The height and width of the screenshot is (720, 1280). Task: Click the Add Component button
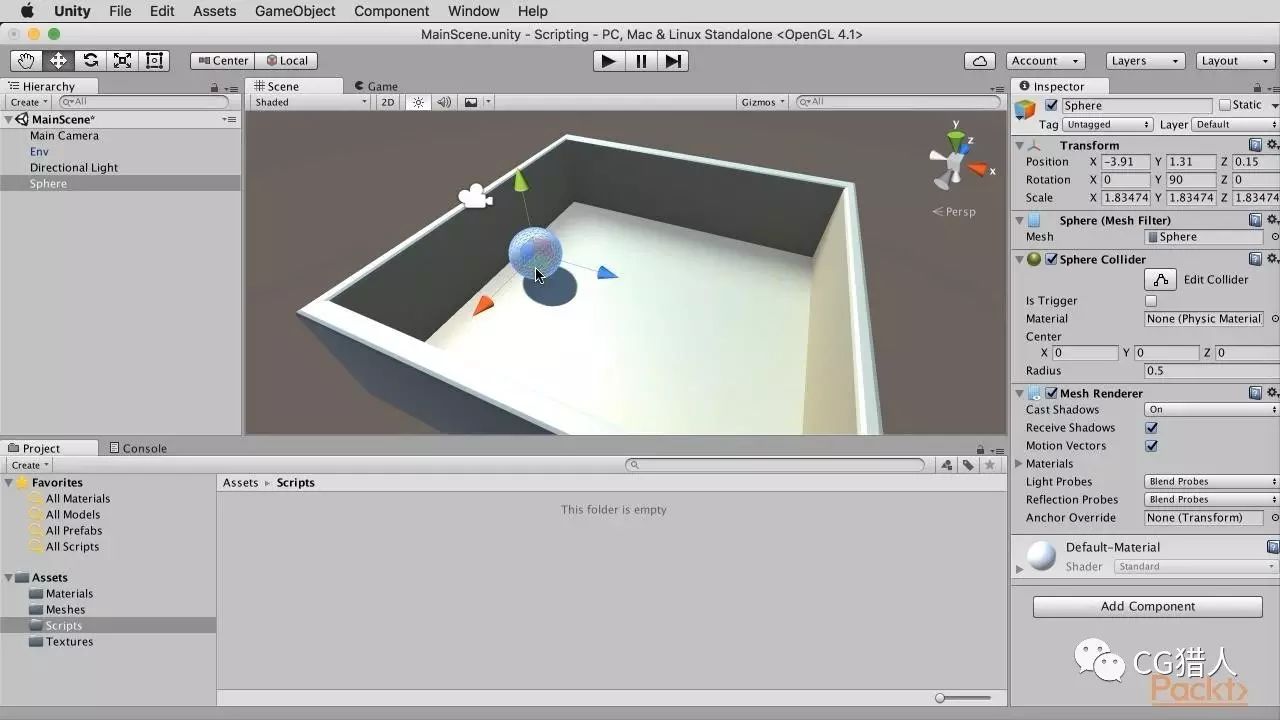[x=1148, y=606]
